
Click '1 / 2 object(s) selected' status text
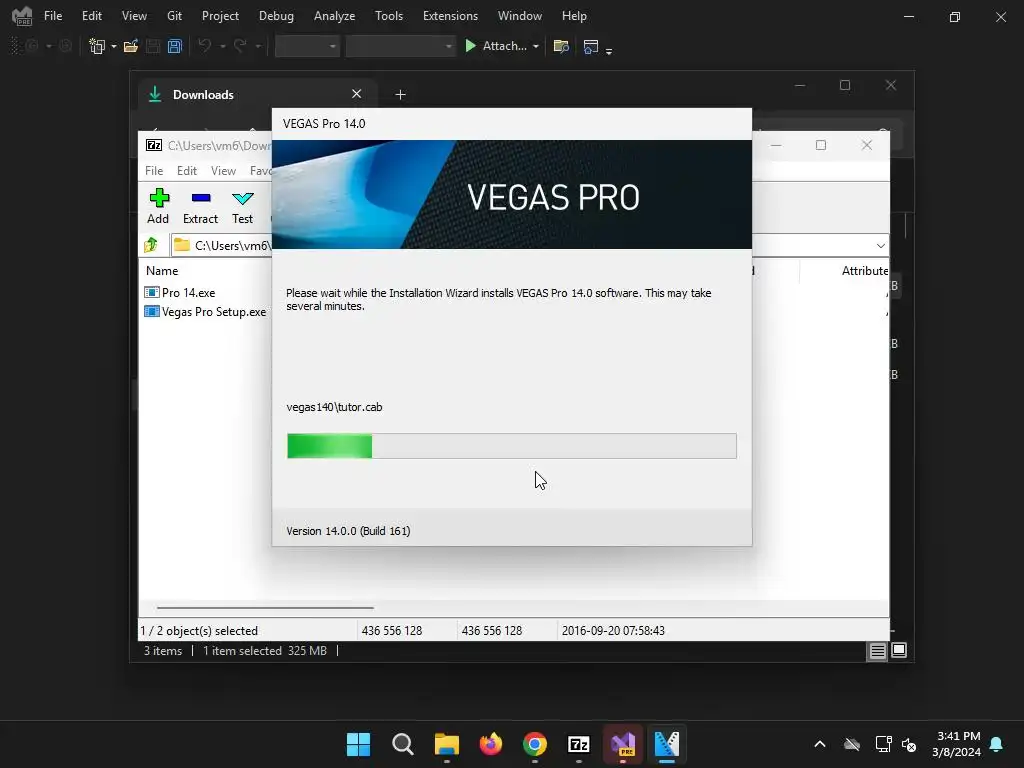pos(199,631)
